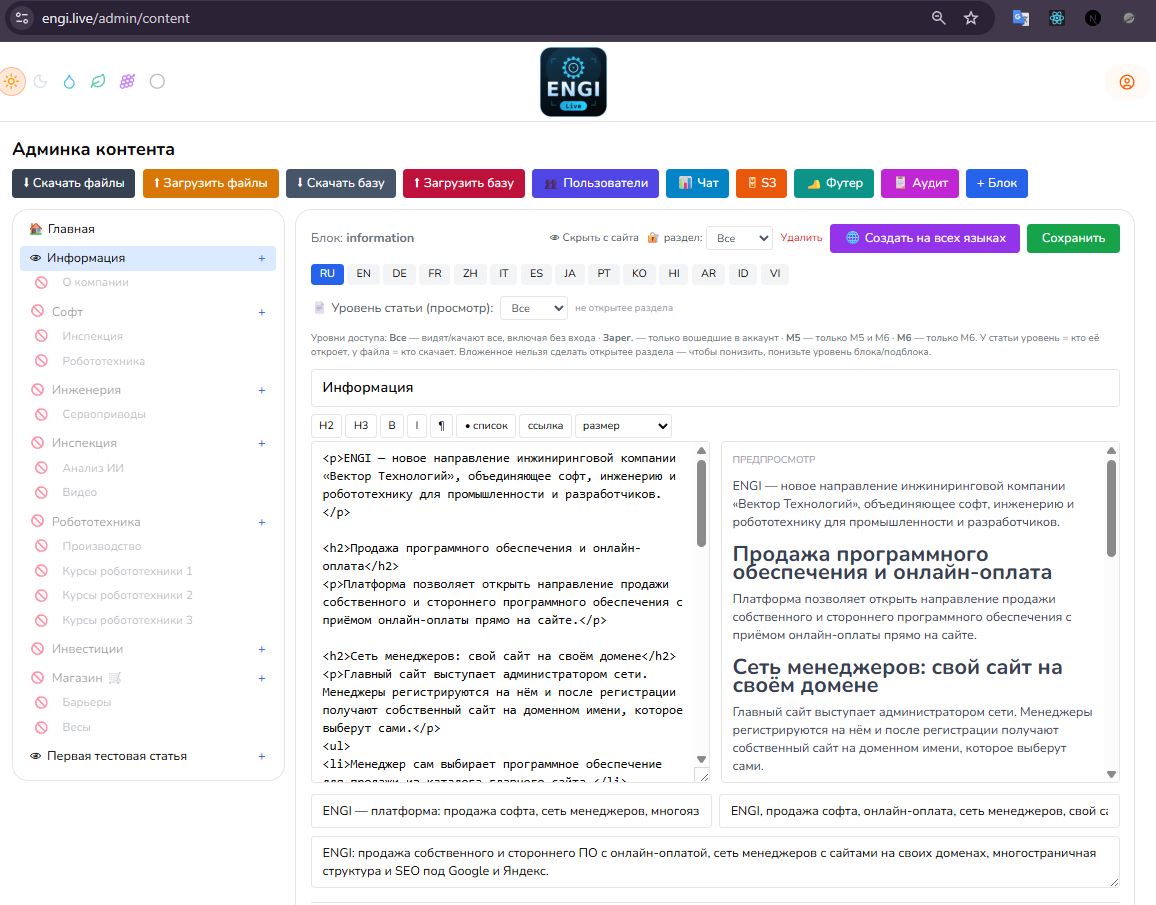
Task: Click the preview pane scrollbar thumb
Action: (x=1111, y=509)
